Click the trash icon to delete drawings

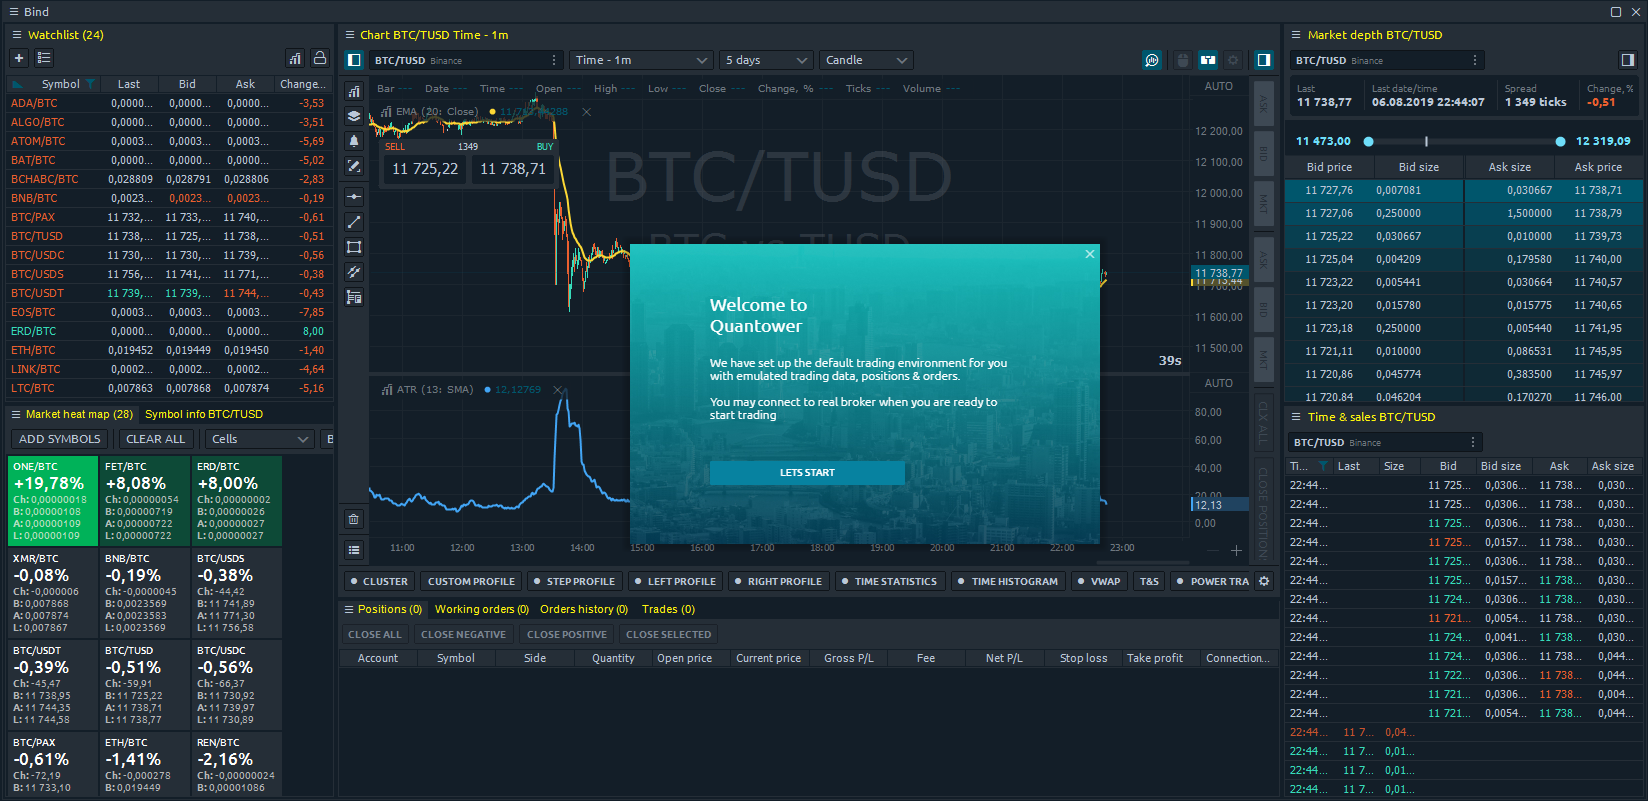[354, 519]
